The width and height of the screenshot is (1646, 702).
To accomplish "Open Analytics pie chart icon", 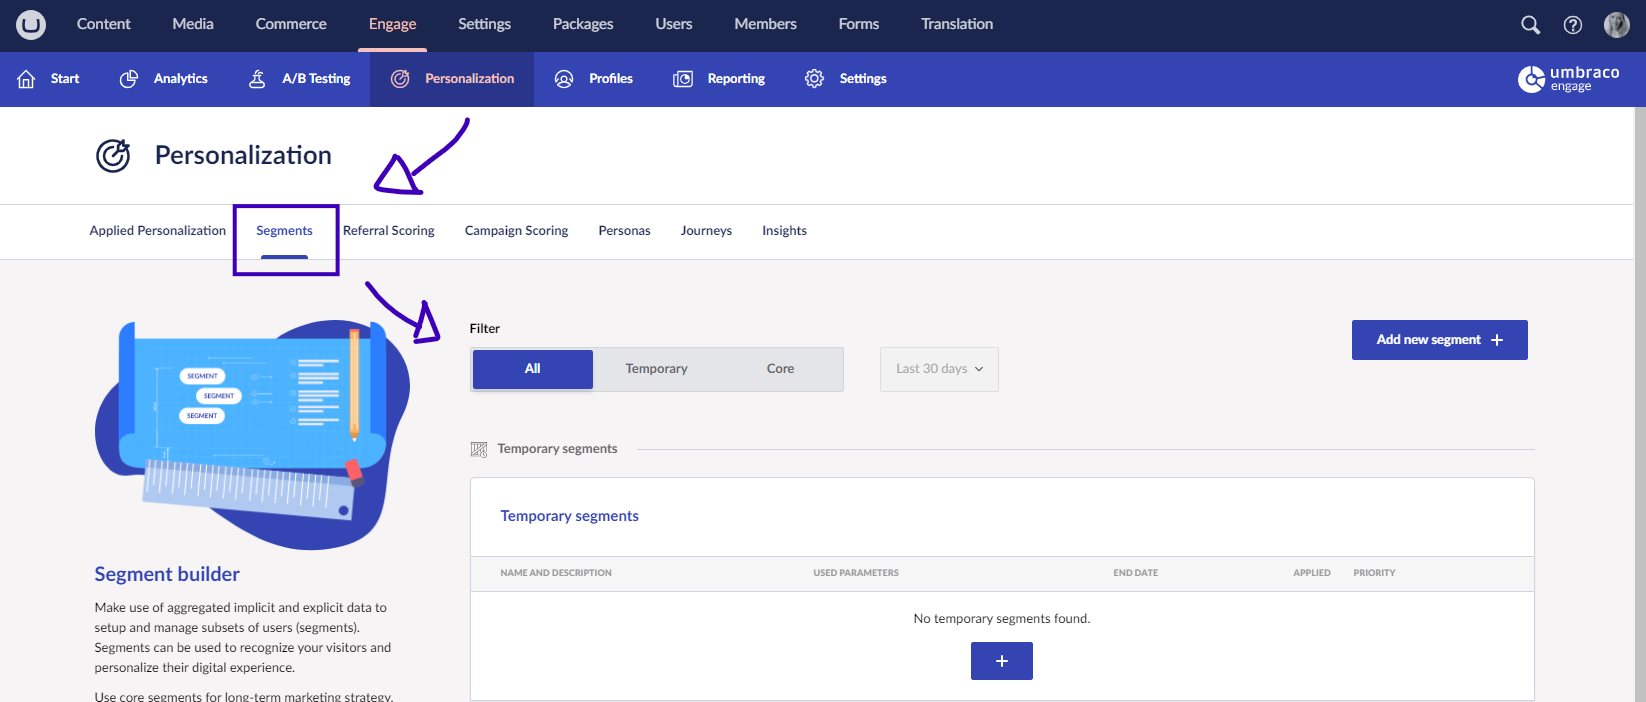I will click(129, 79).
